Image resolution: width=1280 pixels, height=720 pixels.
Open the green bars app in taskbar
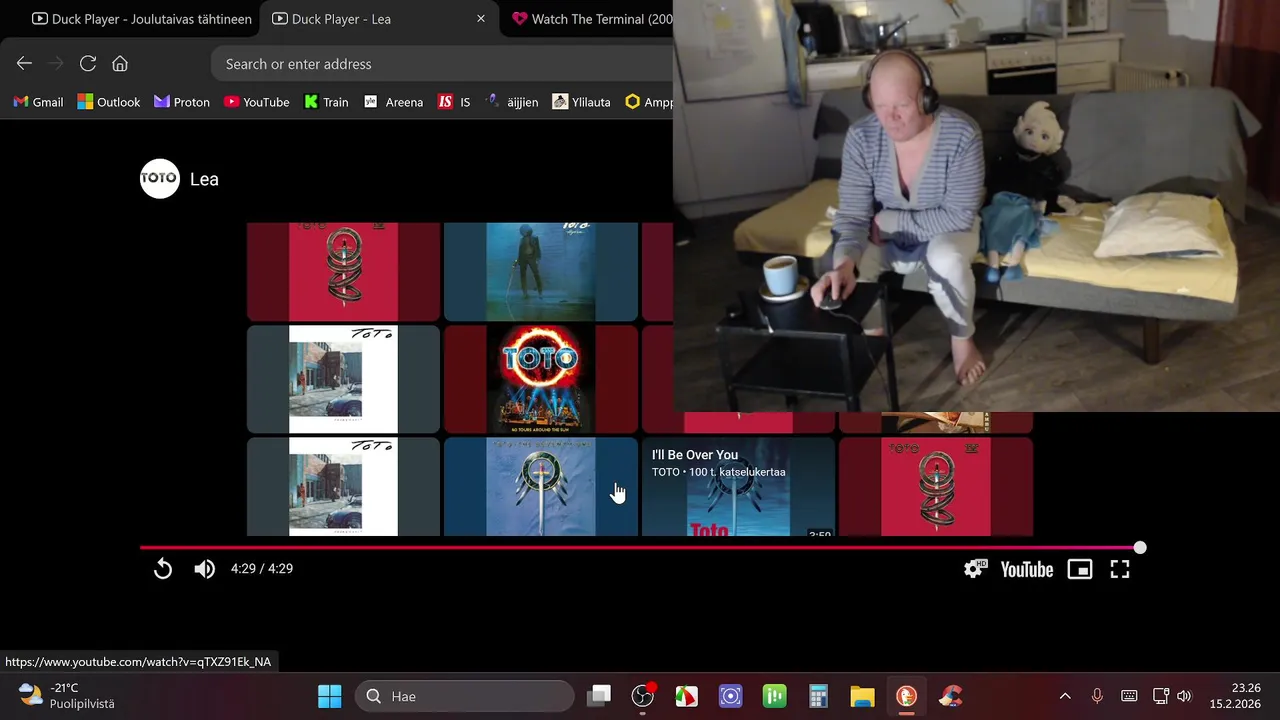coord(775,696)
